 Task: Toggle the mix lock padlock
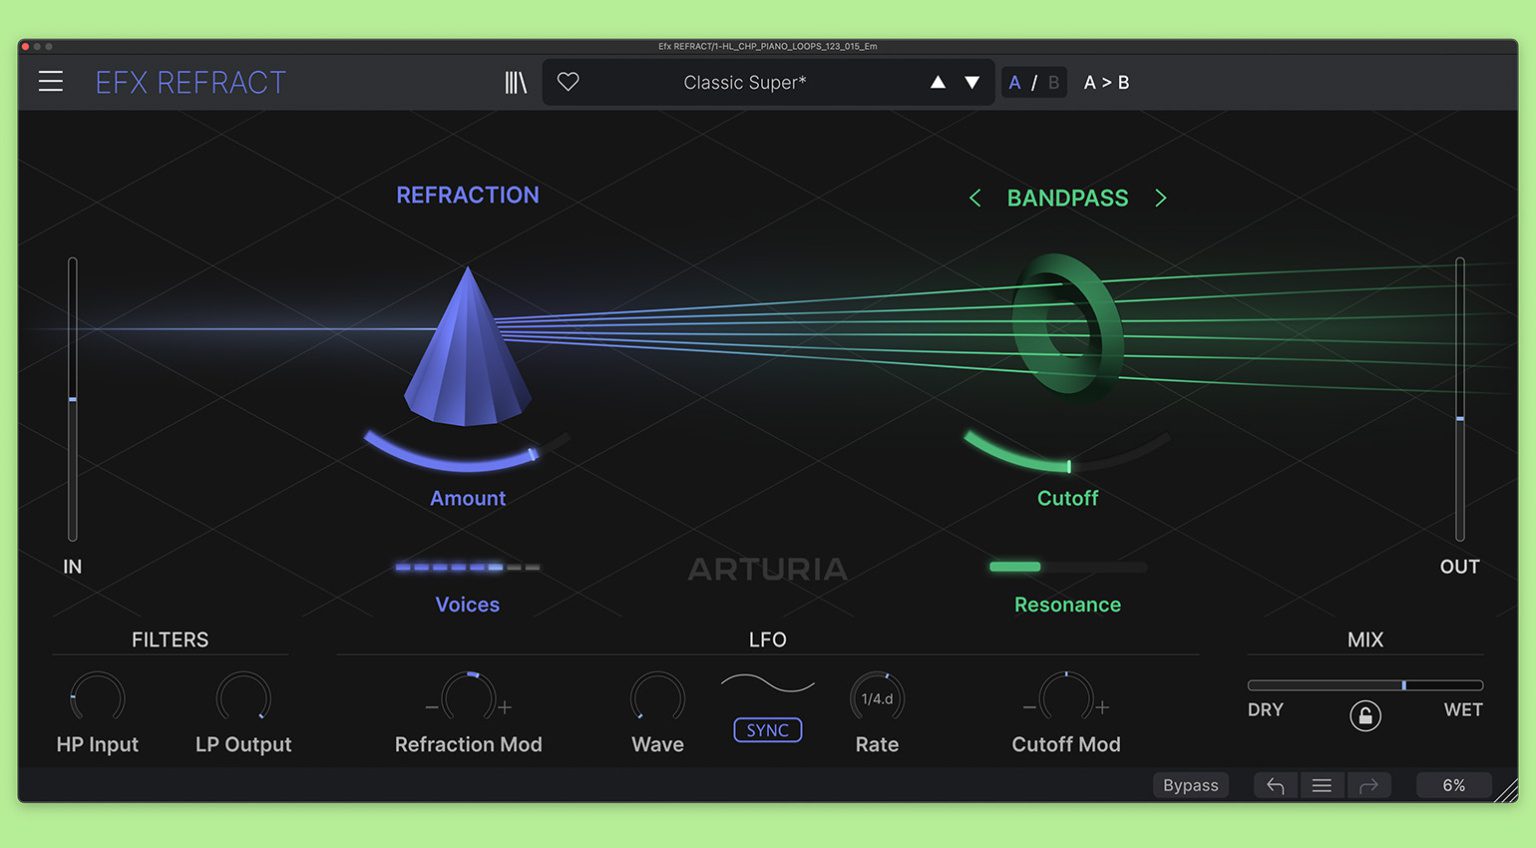coord(1366,715)
